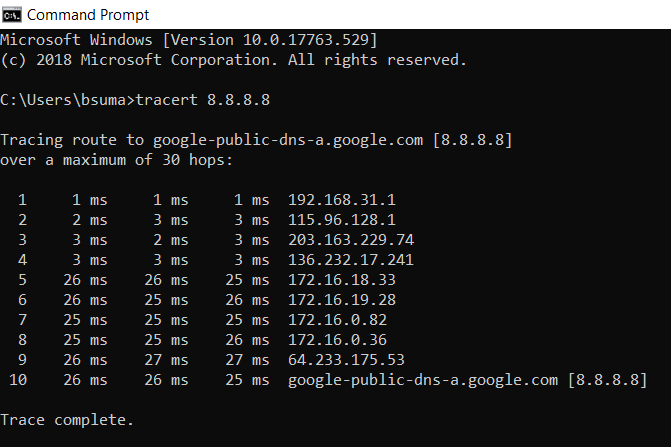
Task: Click hop 7 address 172.16.0.82
Action: click(x=339, y=320)
